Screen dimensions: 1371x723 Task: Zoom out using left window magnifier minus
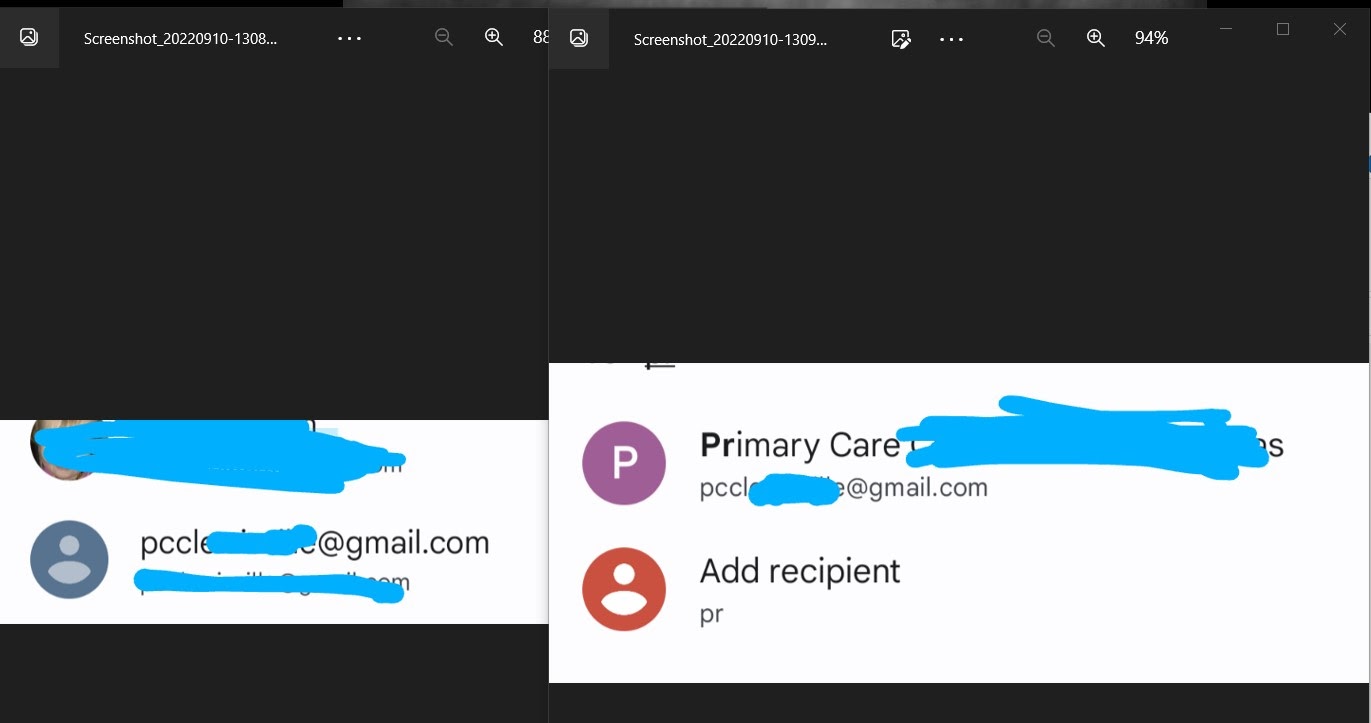tap(444, 38)
